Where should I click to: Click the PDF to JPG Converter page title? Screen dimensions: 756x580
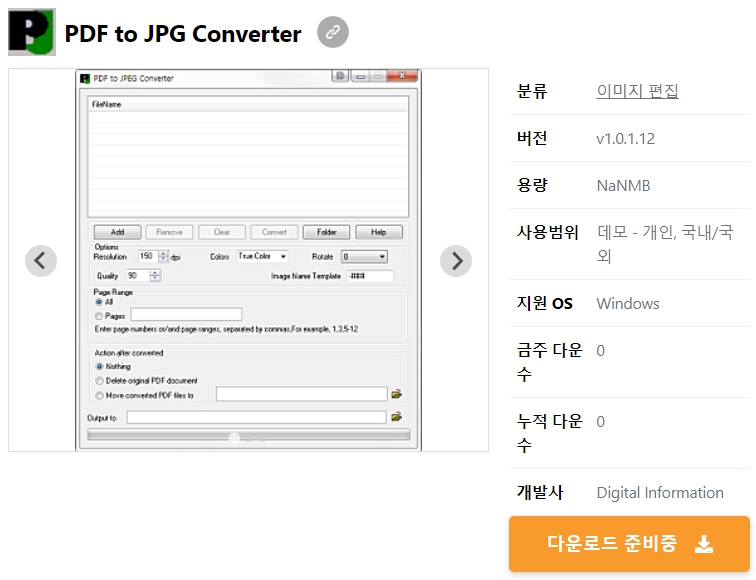pos(183,34)
